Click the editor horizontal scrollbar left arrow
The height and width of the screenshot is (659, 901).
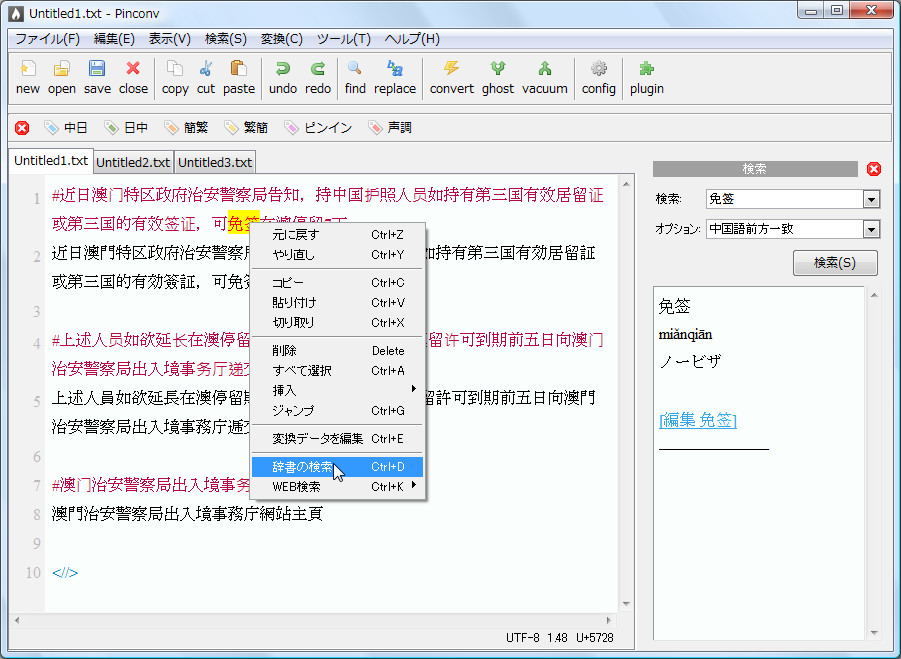(x=17, y=620)
